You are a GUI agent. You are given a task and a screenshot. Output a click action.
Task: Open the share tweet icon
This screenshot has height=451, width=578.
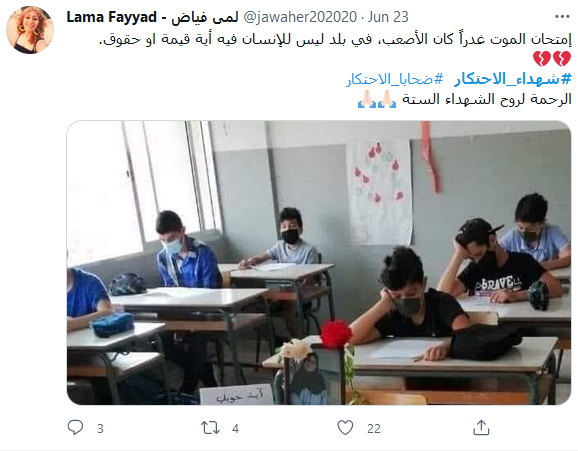(481, 427)
